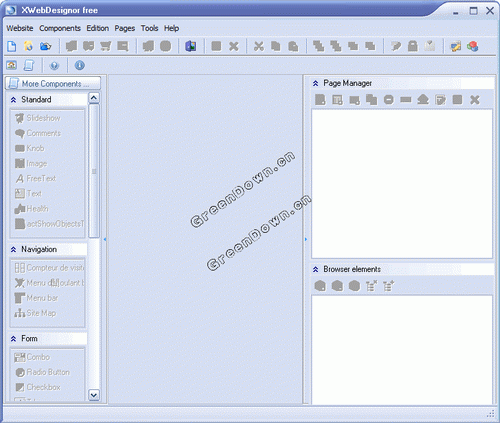
Task: Click the colored tools icon near toolbar end
Action: pyautogui.click(x=455, y=46)
